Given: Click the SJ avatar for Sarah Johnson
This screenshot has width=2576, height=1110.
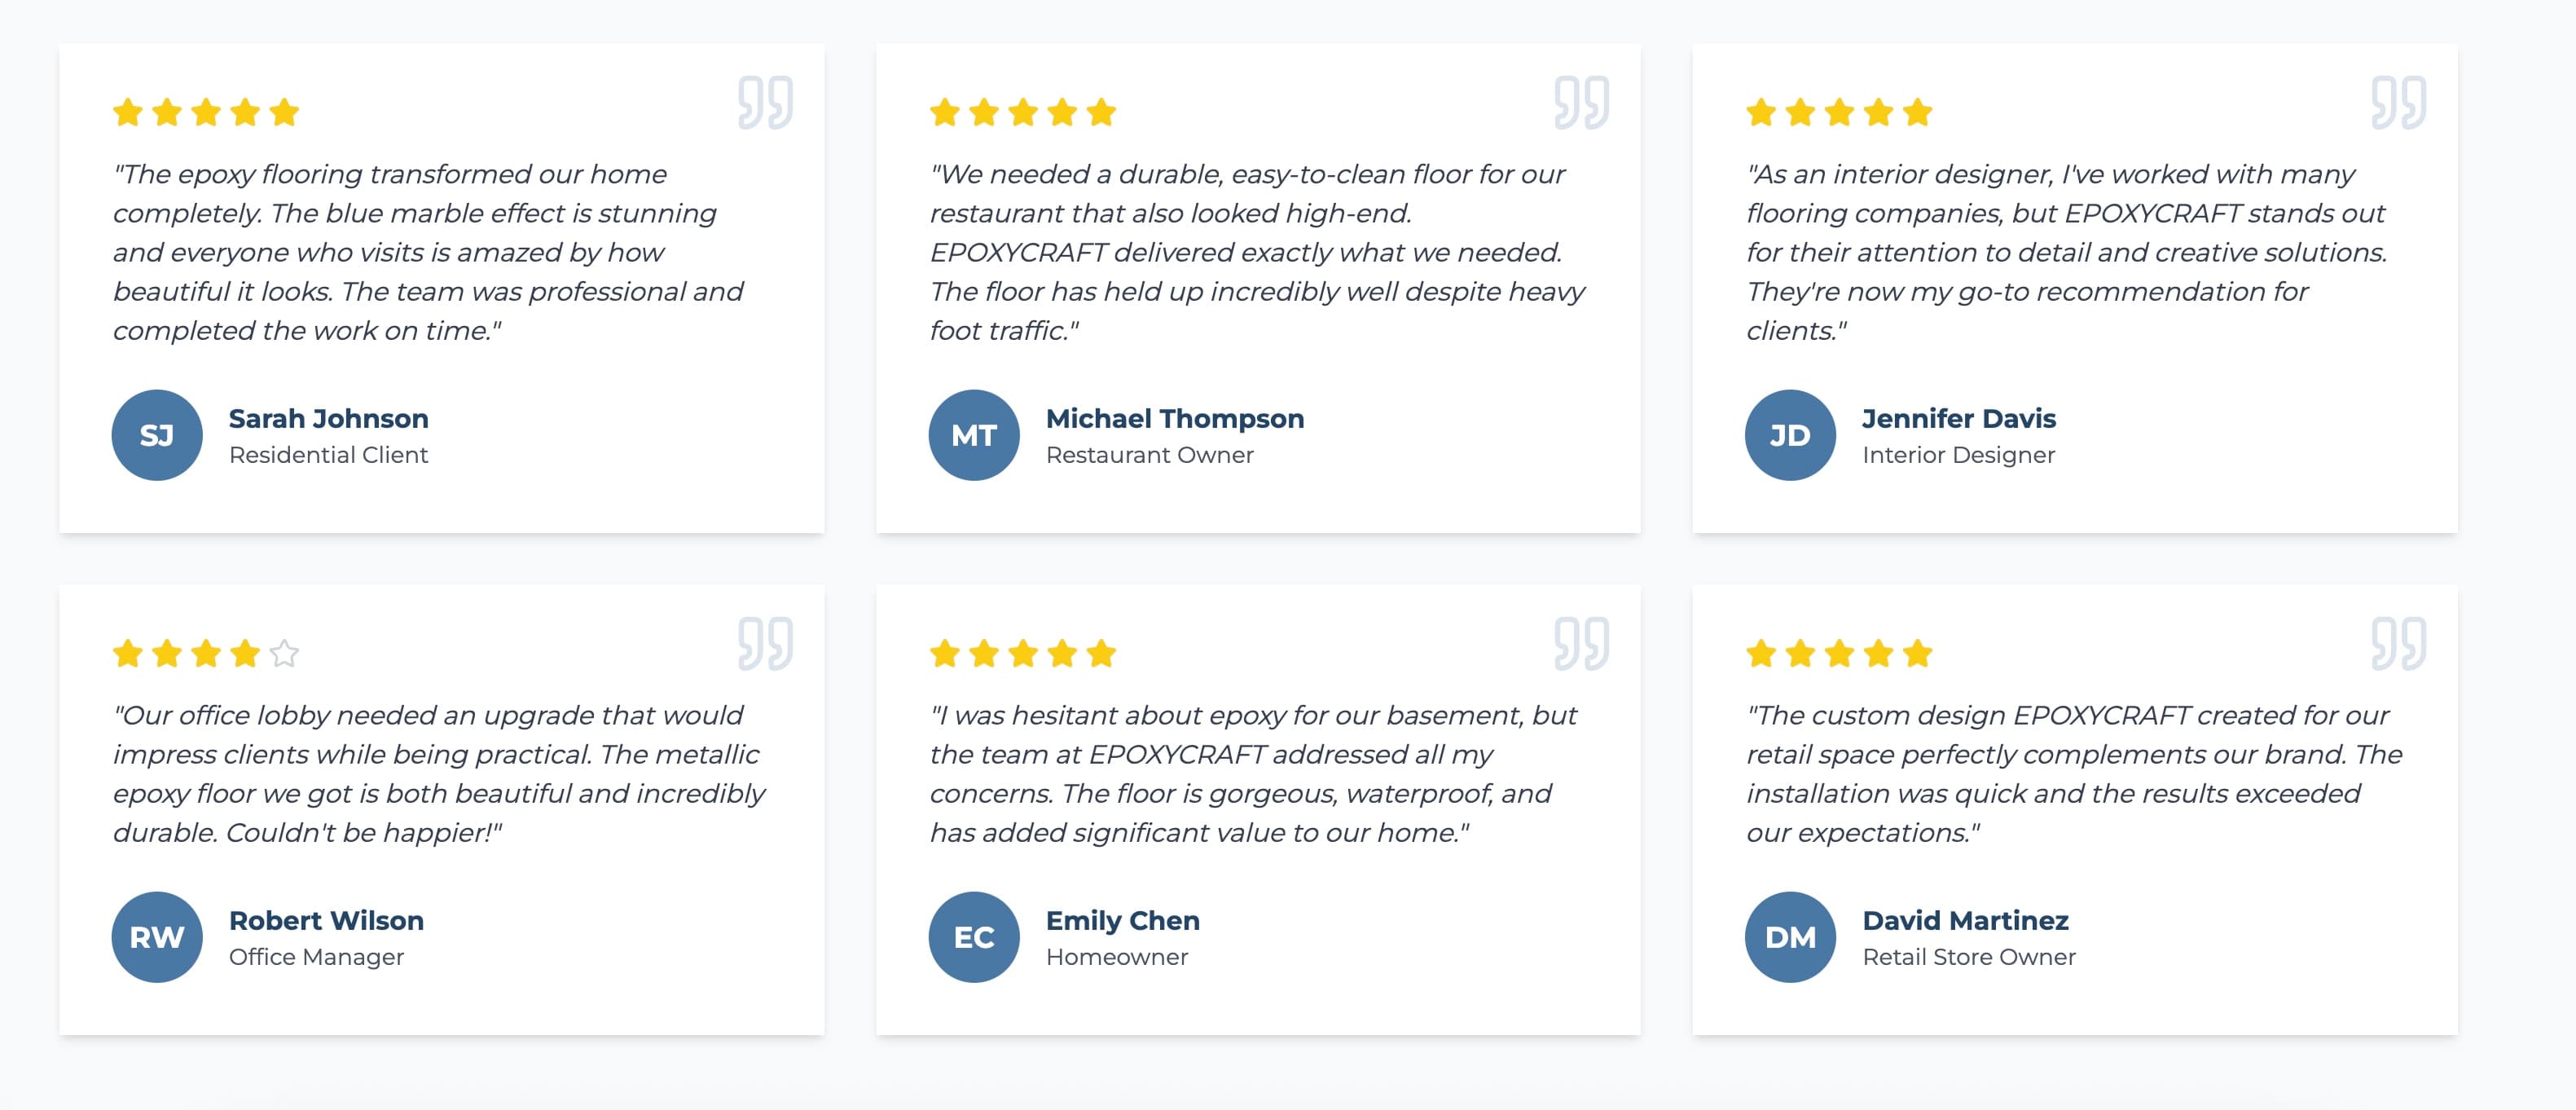Looking at the screenshot, I should tap(157, 435).
